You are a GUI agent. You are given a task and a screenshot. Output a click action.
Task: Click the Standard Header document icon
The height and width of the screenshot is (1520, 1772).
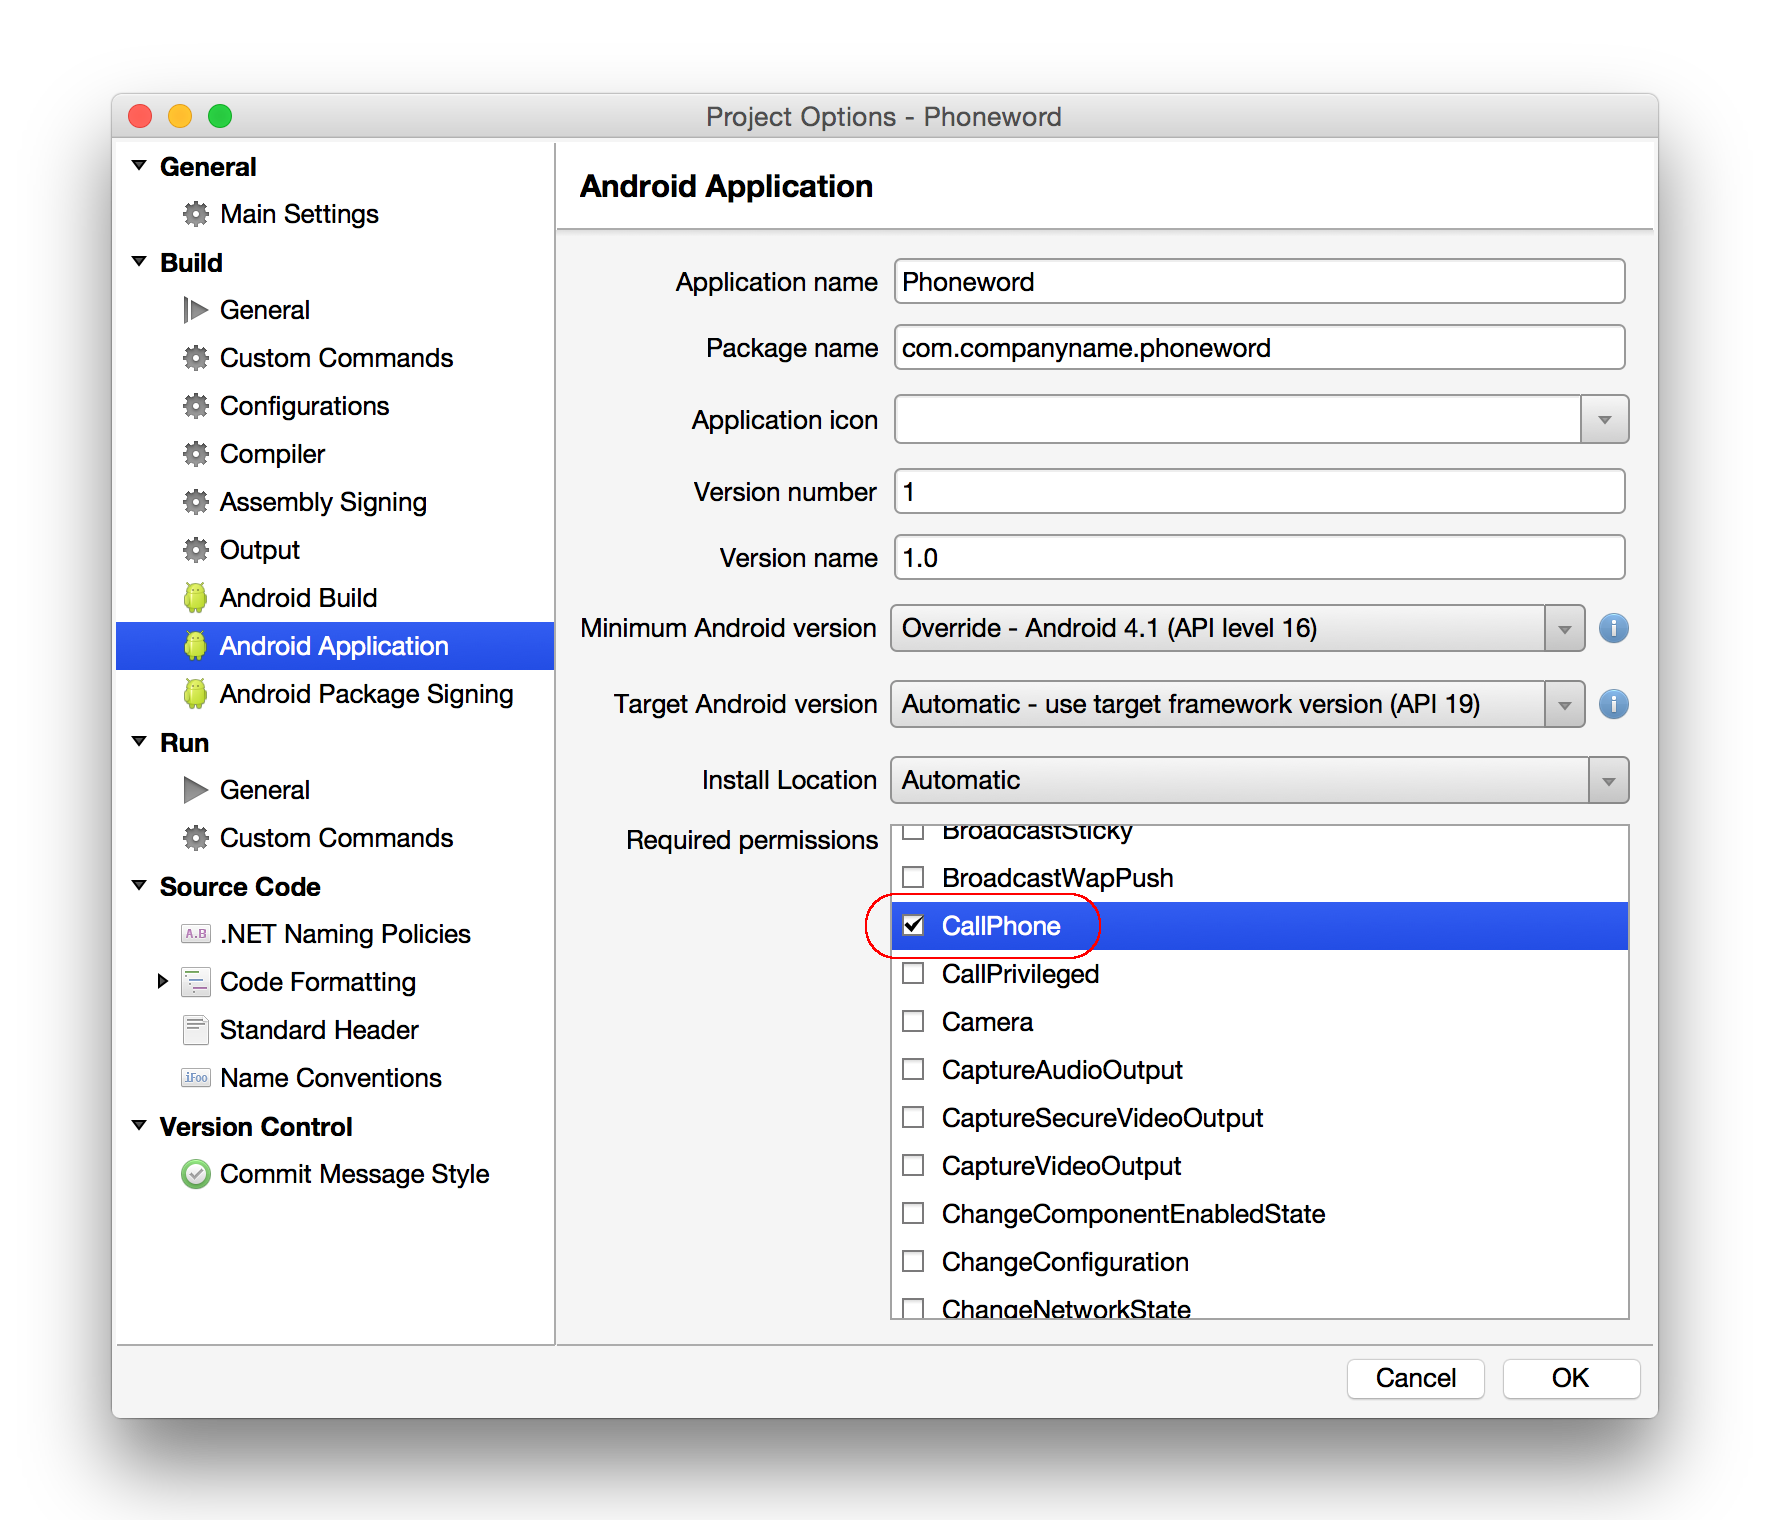(195, 1030)
